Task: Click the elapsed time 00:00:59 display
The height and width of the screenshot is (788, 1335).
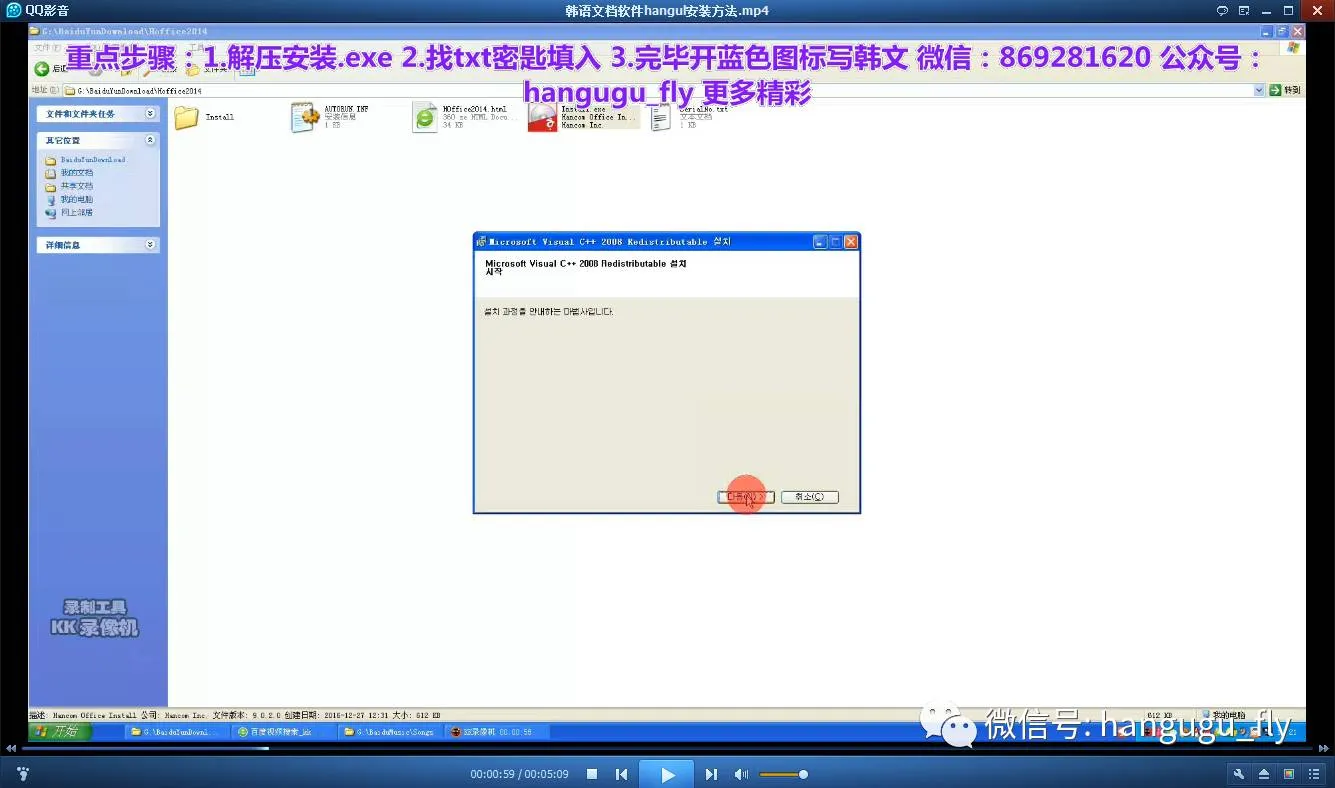Action: pyautogui.click(x=492, y=775)
